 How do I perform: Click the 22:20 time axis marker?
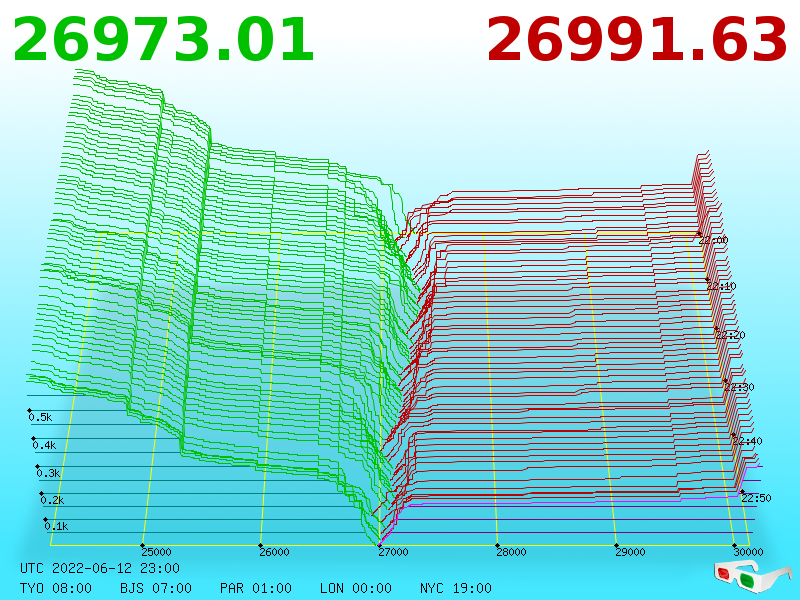pos(730,335)
